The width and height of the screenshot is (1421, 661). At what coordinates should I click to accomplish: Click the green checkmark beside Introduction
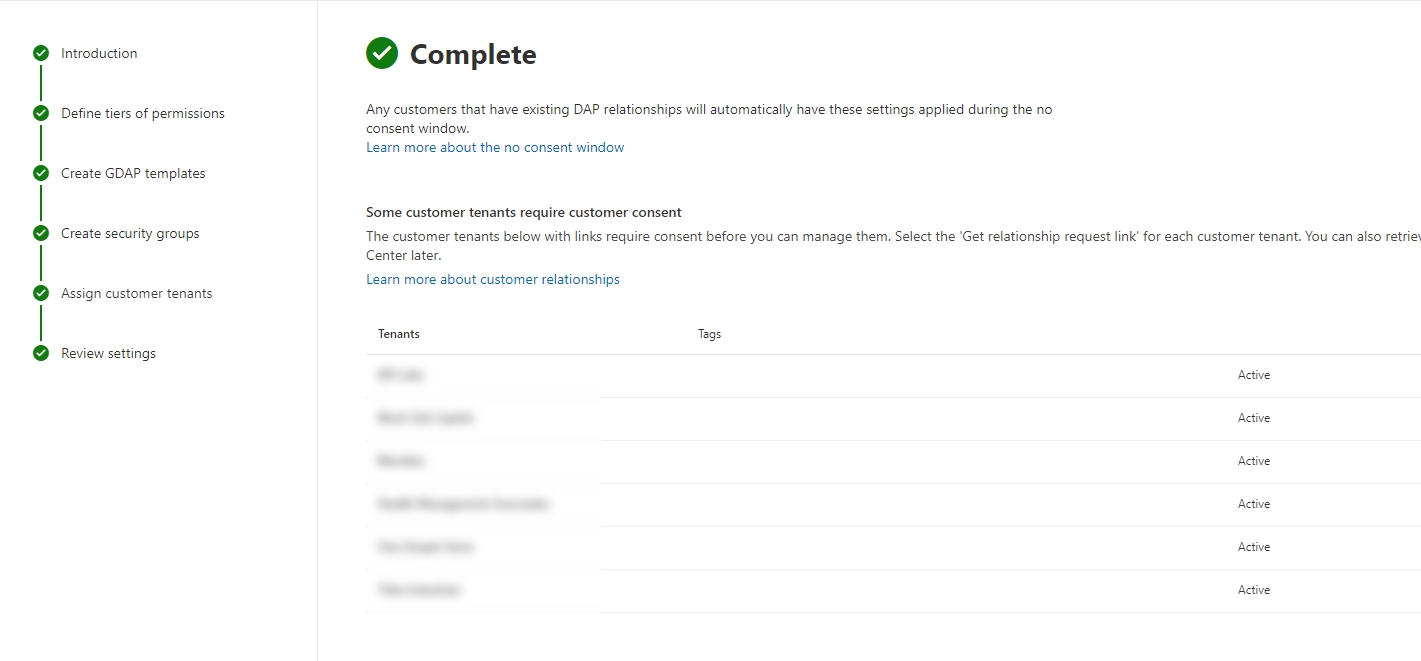point(41,53)
